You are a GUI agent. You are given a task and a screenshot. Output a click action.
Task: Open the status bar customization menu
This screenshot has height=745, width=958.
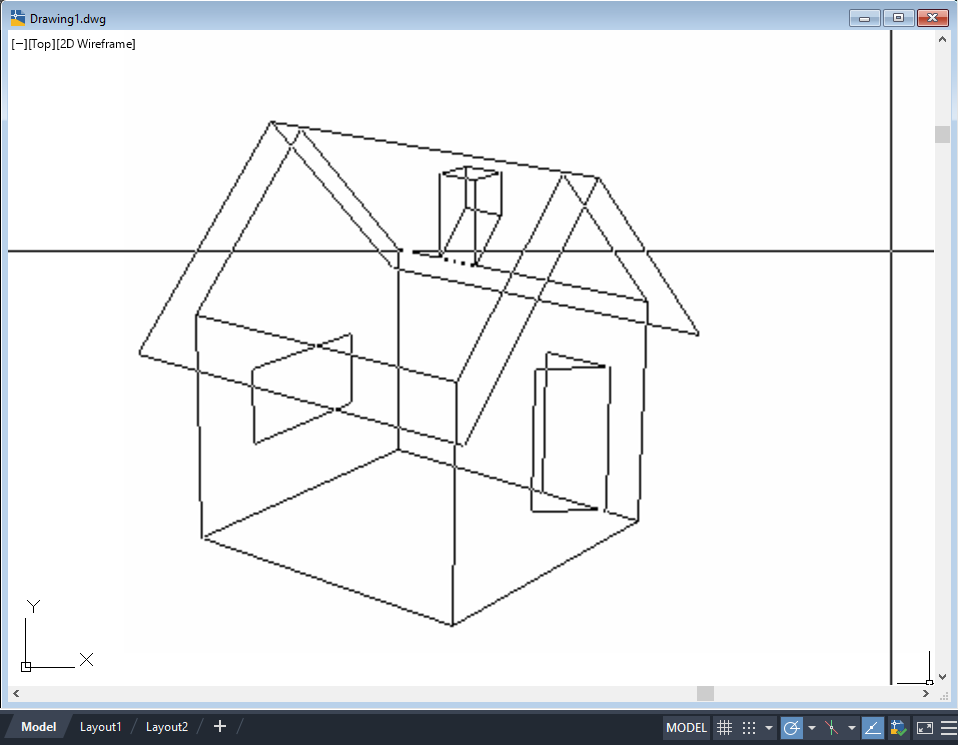point(948,727)
